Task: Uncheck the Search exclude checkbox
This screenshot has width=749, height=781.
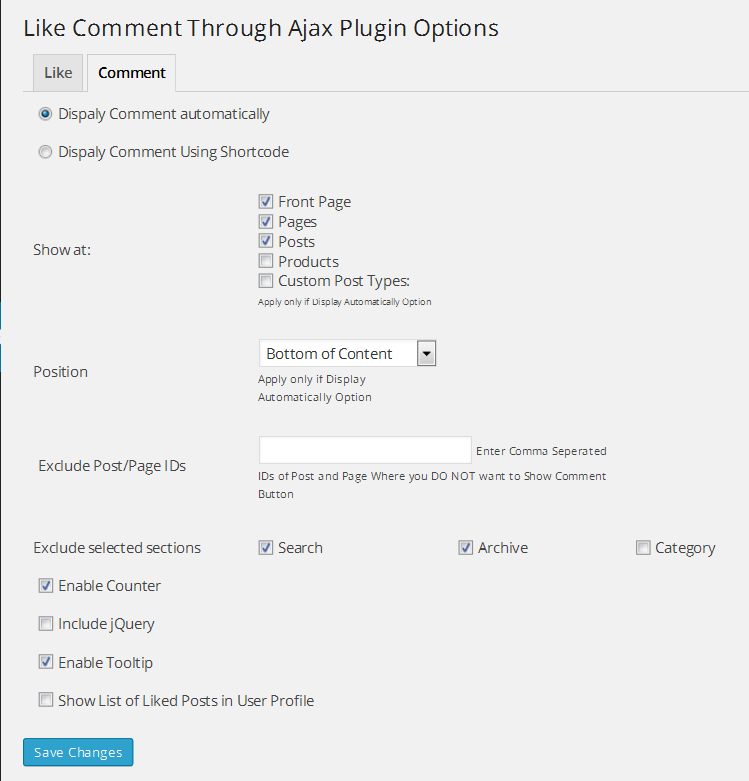Action: [x=266, y=548]
